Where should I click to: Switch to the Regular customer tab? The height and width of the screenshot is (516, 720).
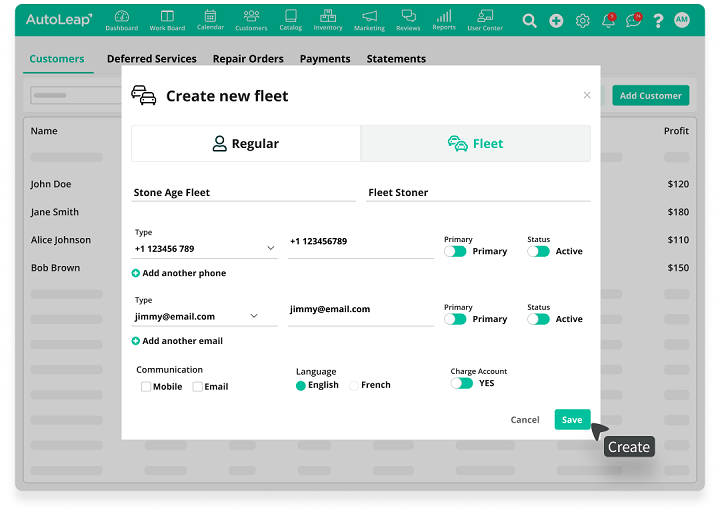tap(246, 144)
